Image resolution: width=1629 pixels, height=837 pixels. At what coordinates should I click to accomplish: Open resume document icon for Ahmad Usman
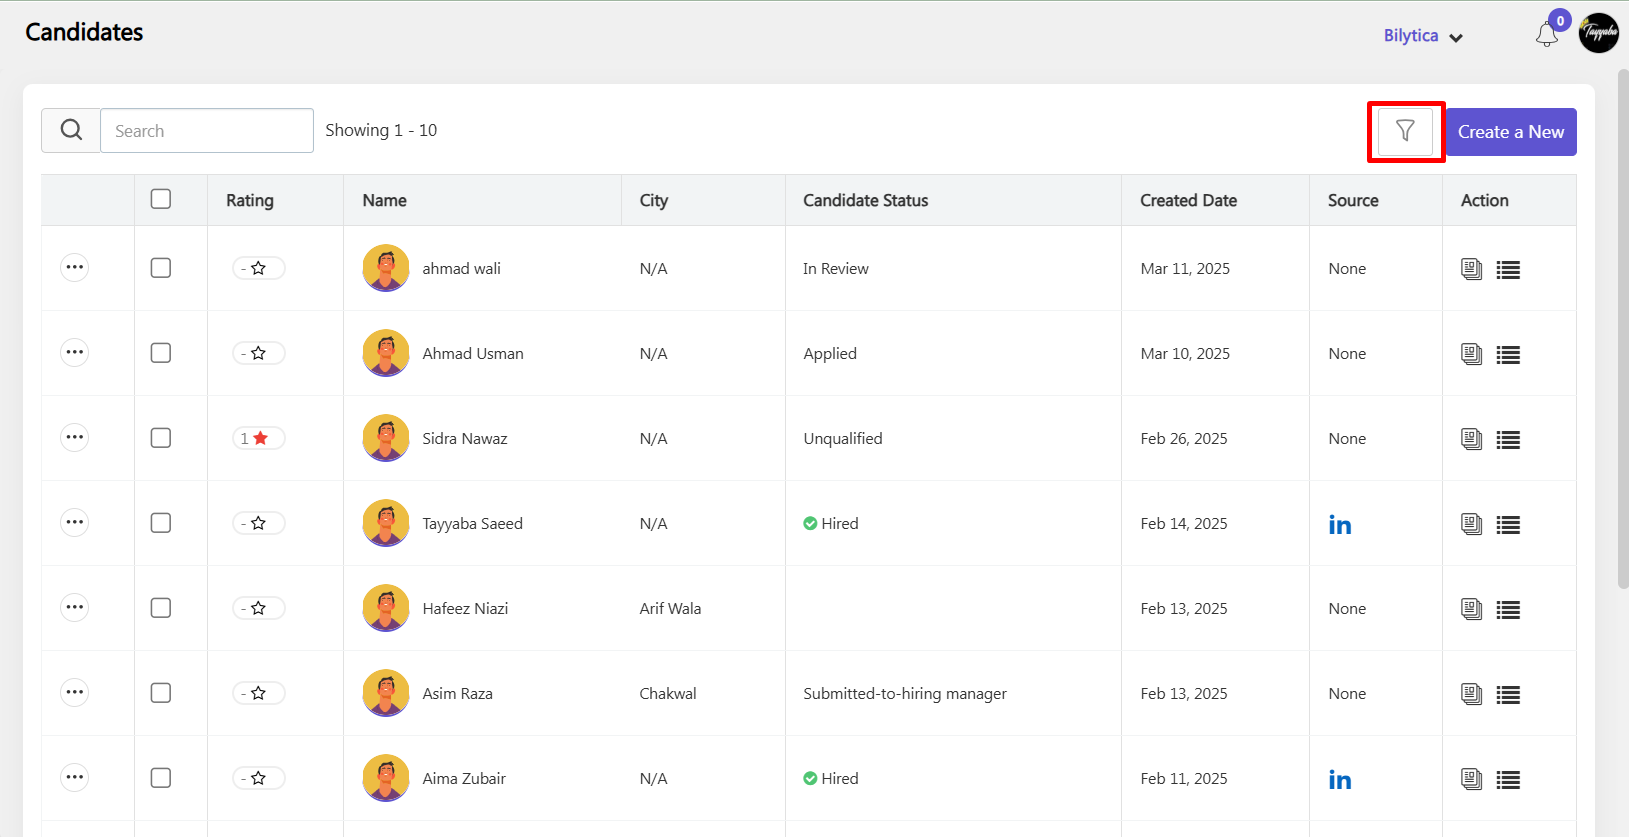(1471, 353)
